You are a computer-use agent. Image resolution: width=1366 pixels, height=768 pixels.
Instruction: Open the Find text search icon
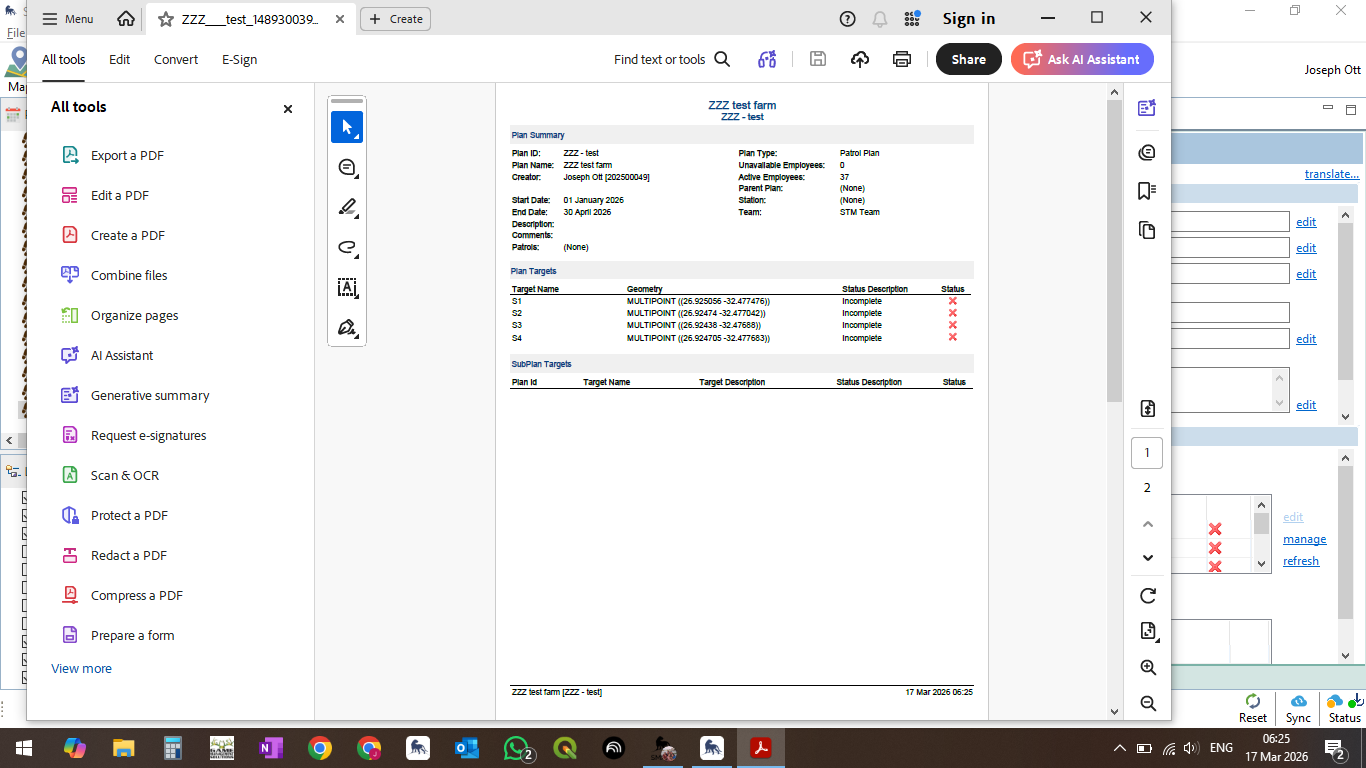[722, 59]
